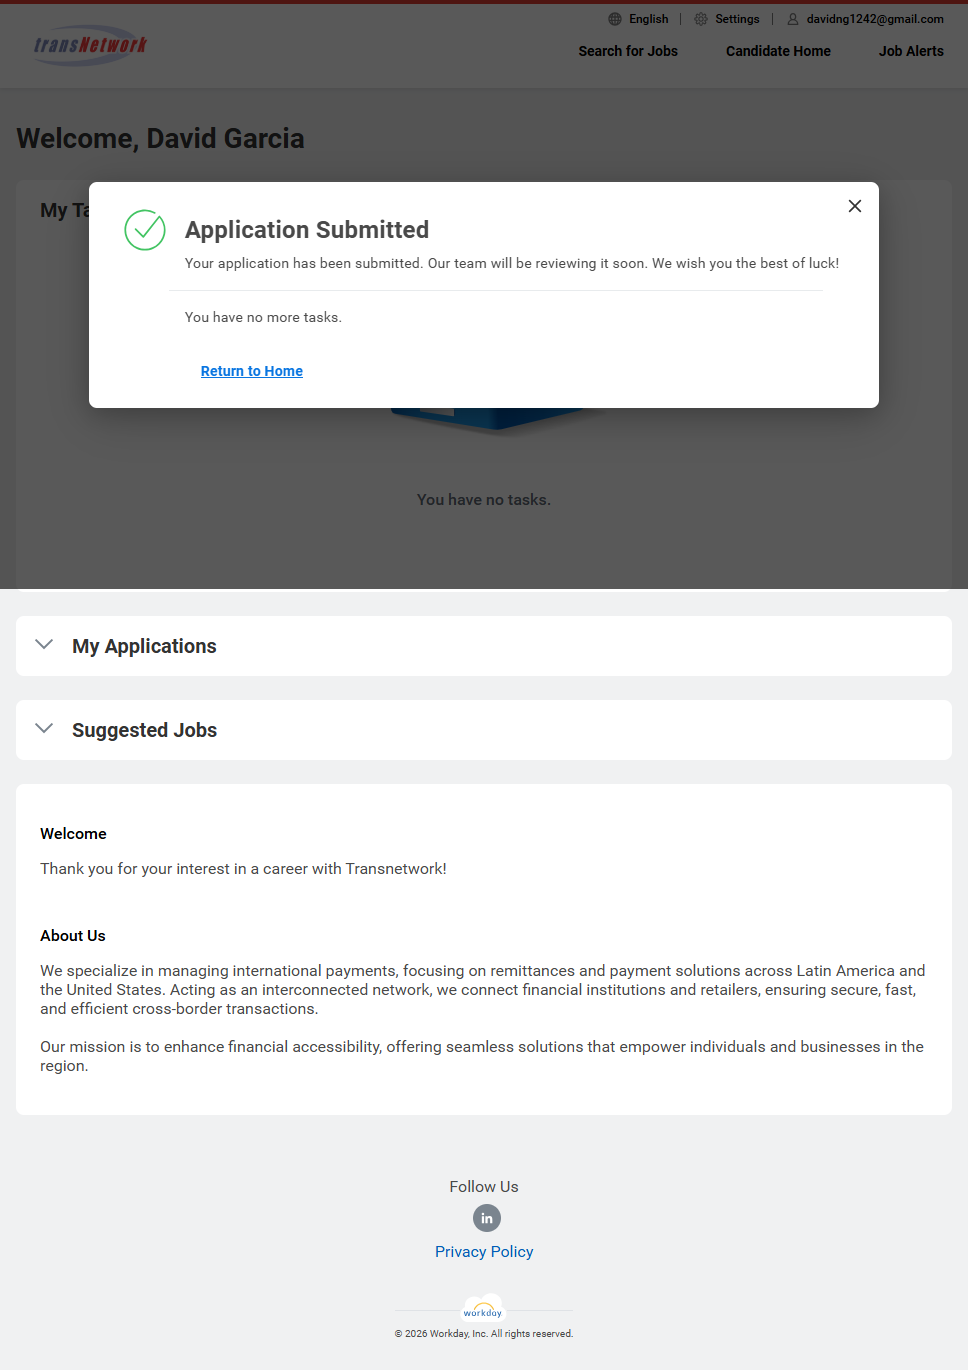Screen dimensions: 968x1370
Task: Expand Suggested Jobs using its chevron
Action: coord(44,729)
